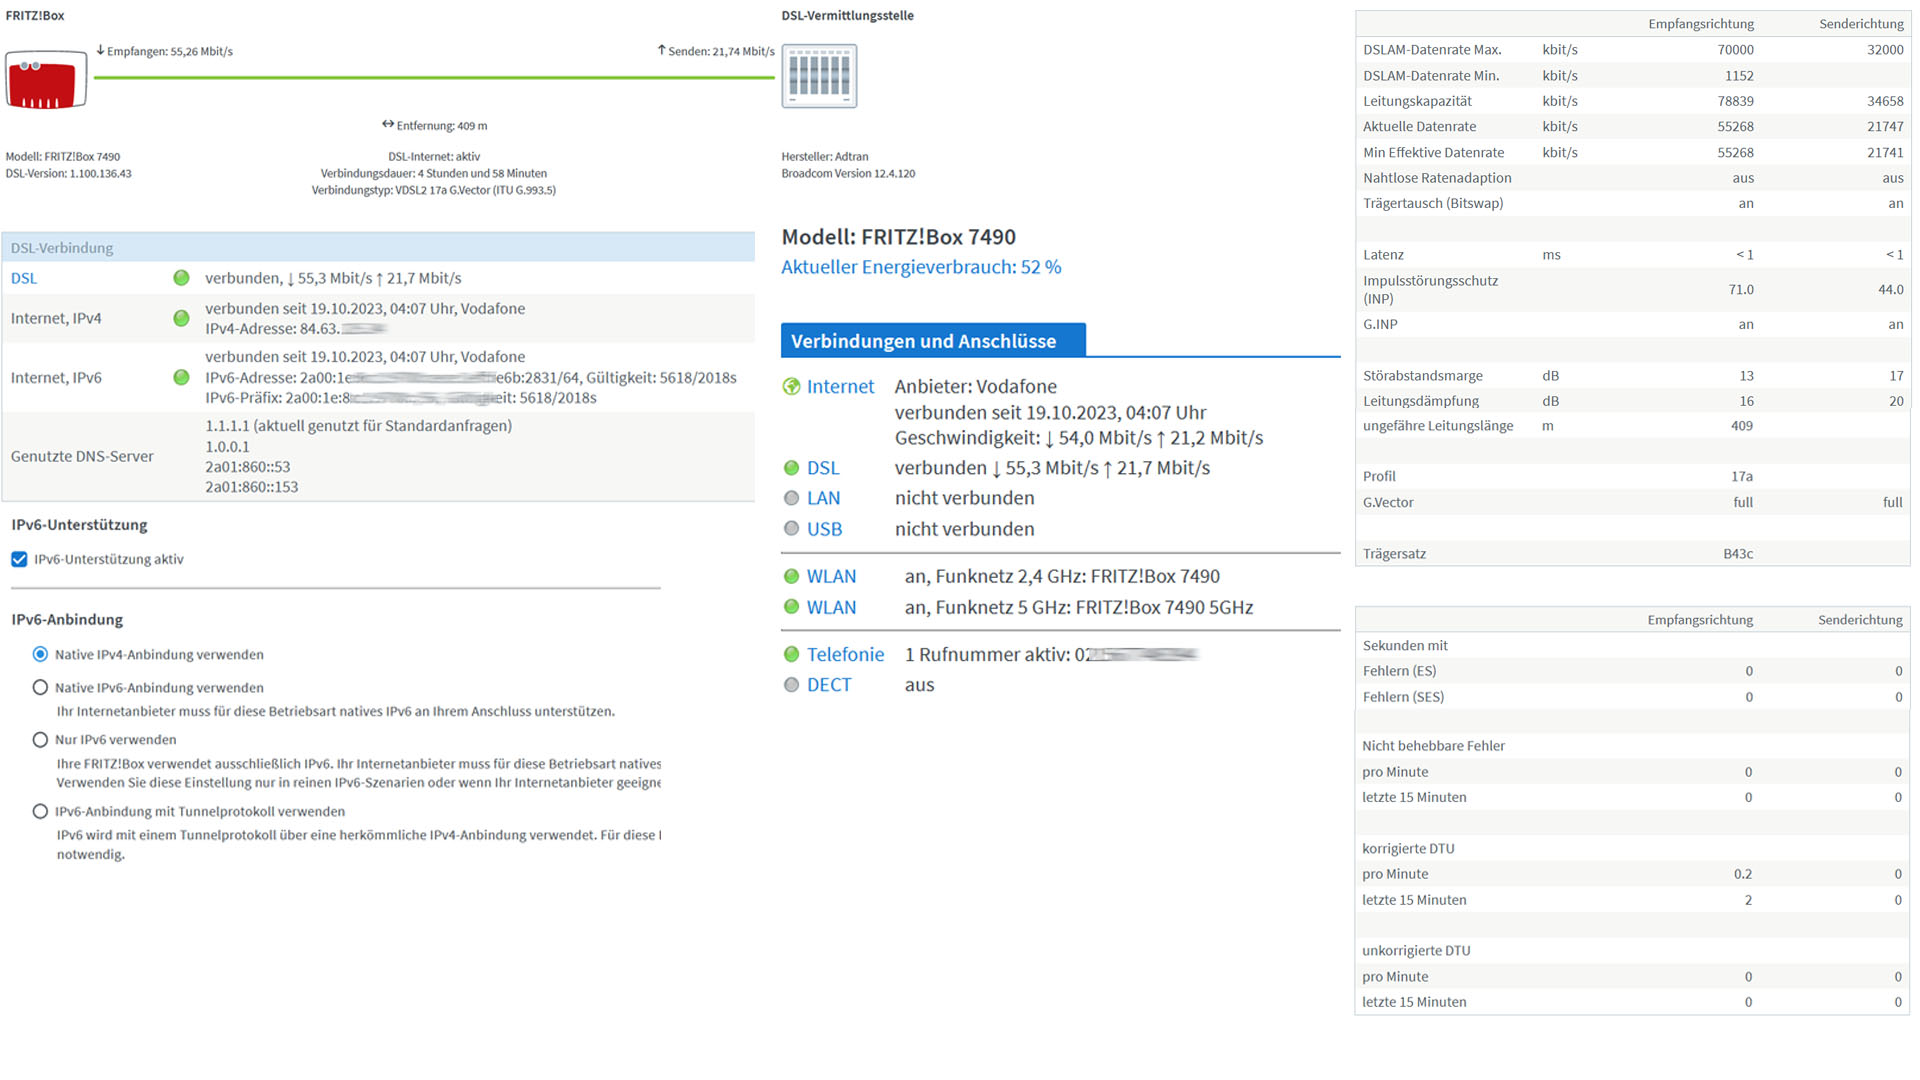Click the red FRITZ!Box device icon
Viewport: 1920px width, 1080px height.
point(46,80)
